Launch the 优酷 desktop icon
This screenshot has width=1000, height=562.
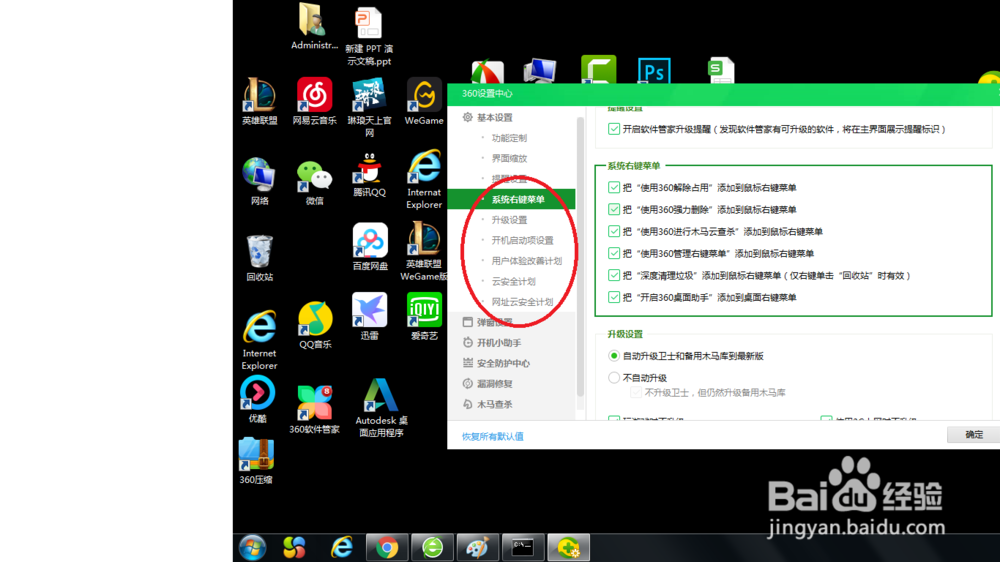[x=258, y=399]
